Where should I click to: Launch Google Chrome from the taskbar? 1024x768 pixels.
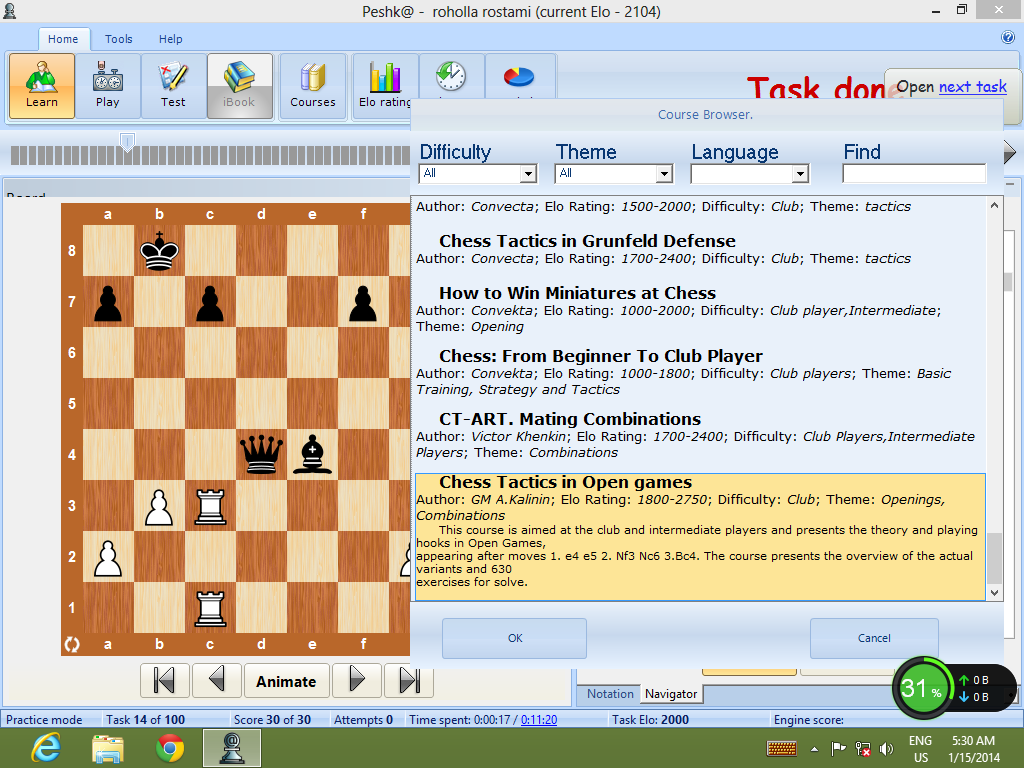170,748
